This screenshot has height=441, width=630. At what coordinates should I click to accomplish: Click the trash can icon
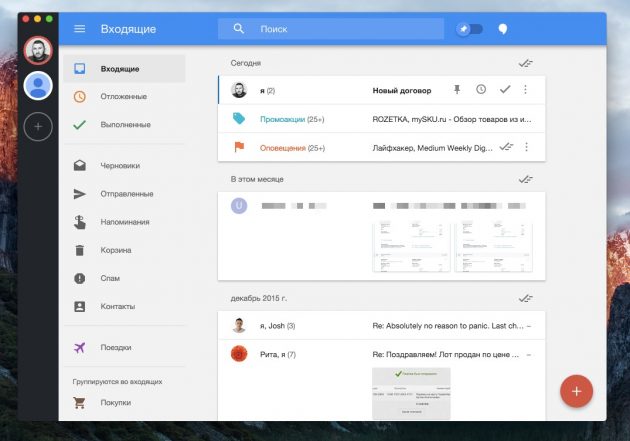pos(80,250)
